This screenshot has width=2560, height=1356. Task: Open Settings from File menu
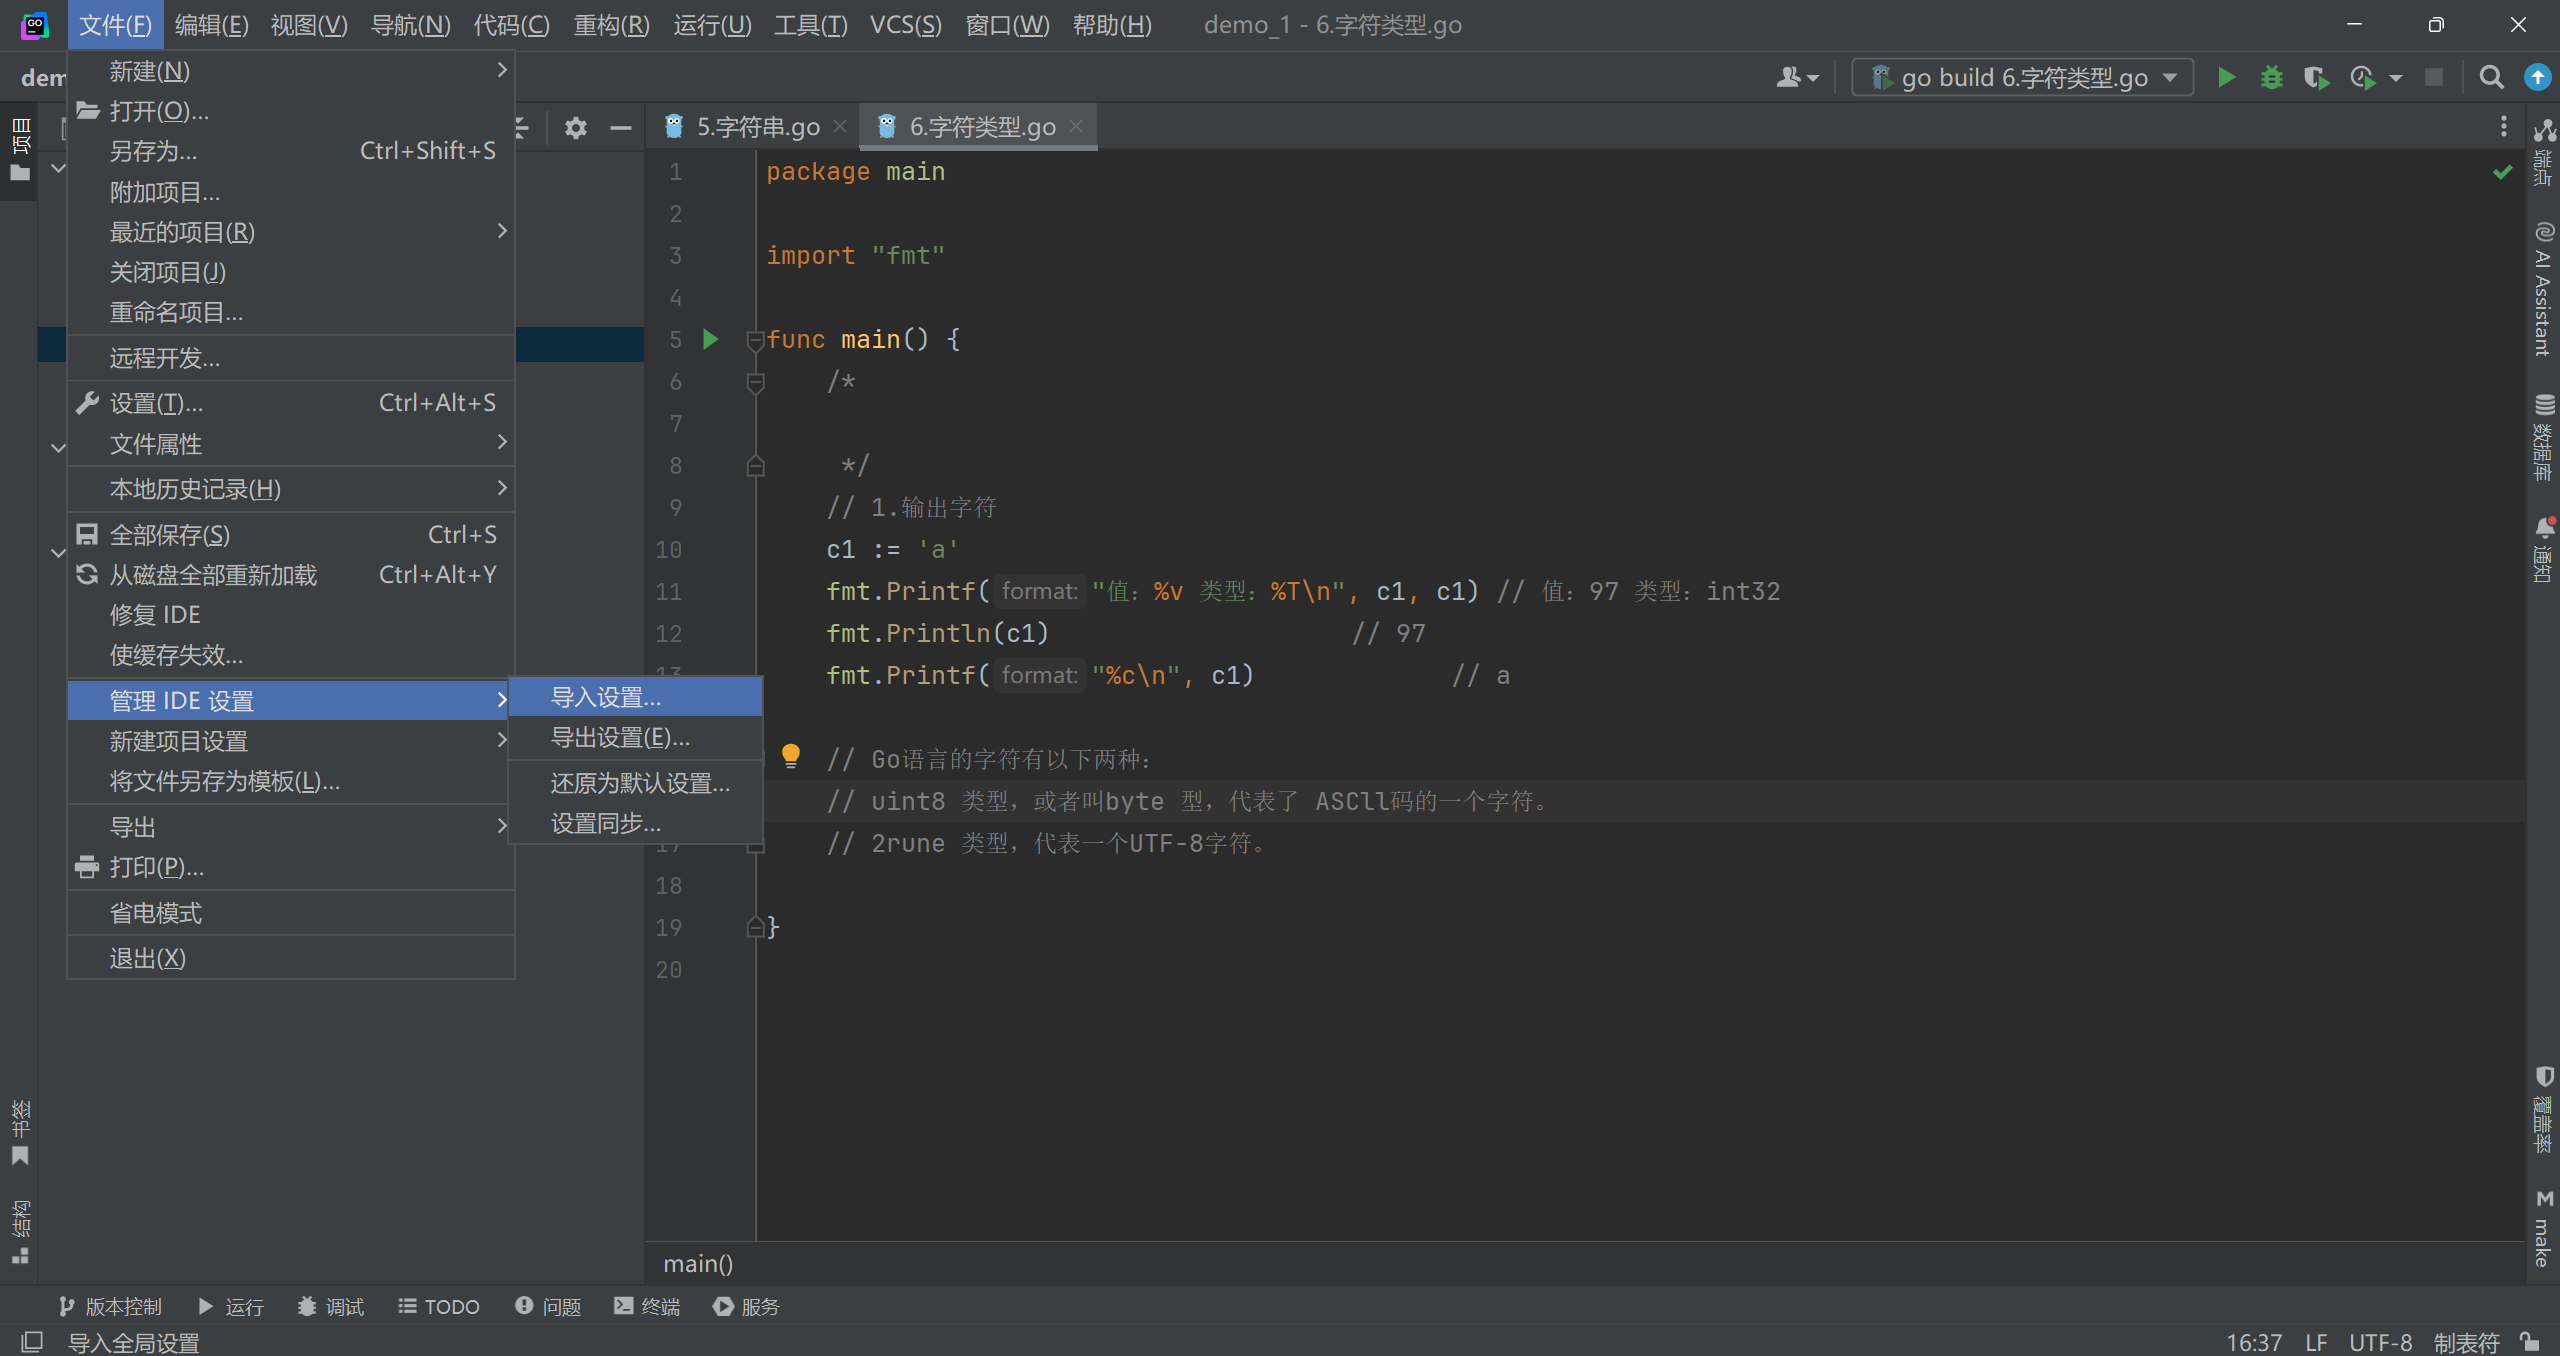(x=291, y=403)
